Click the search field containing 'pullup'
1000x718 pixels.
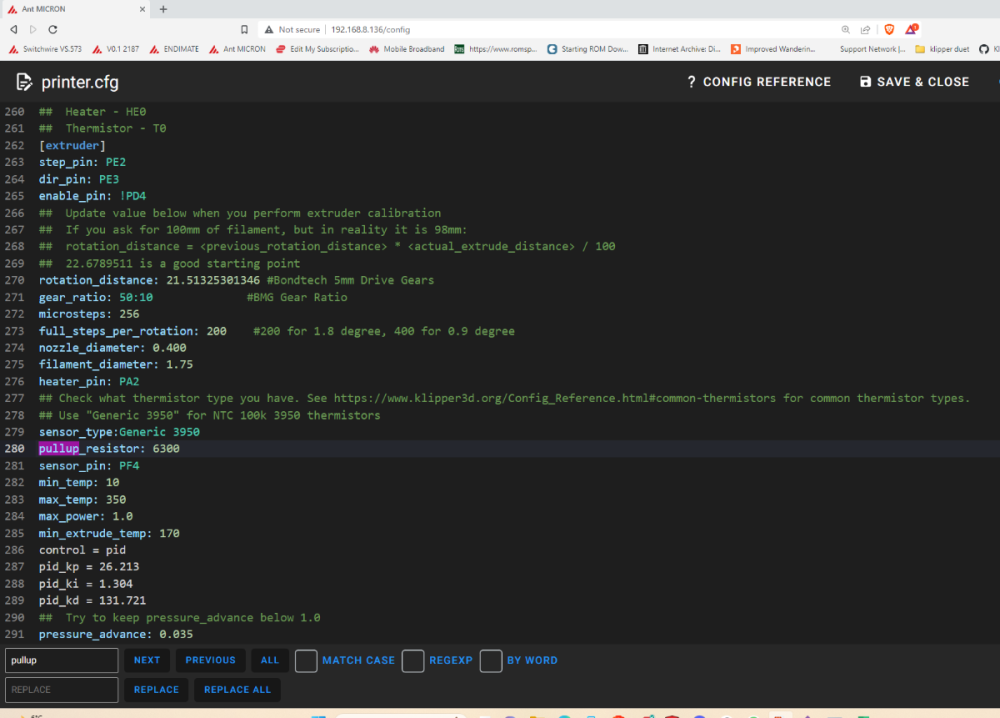(61, 661)
